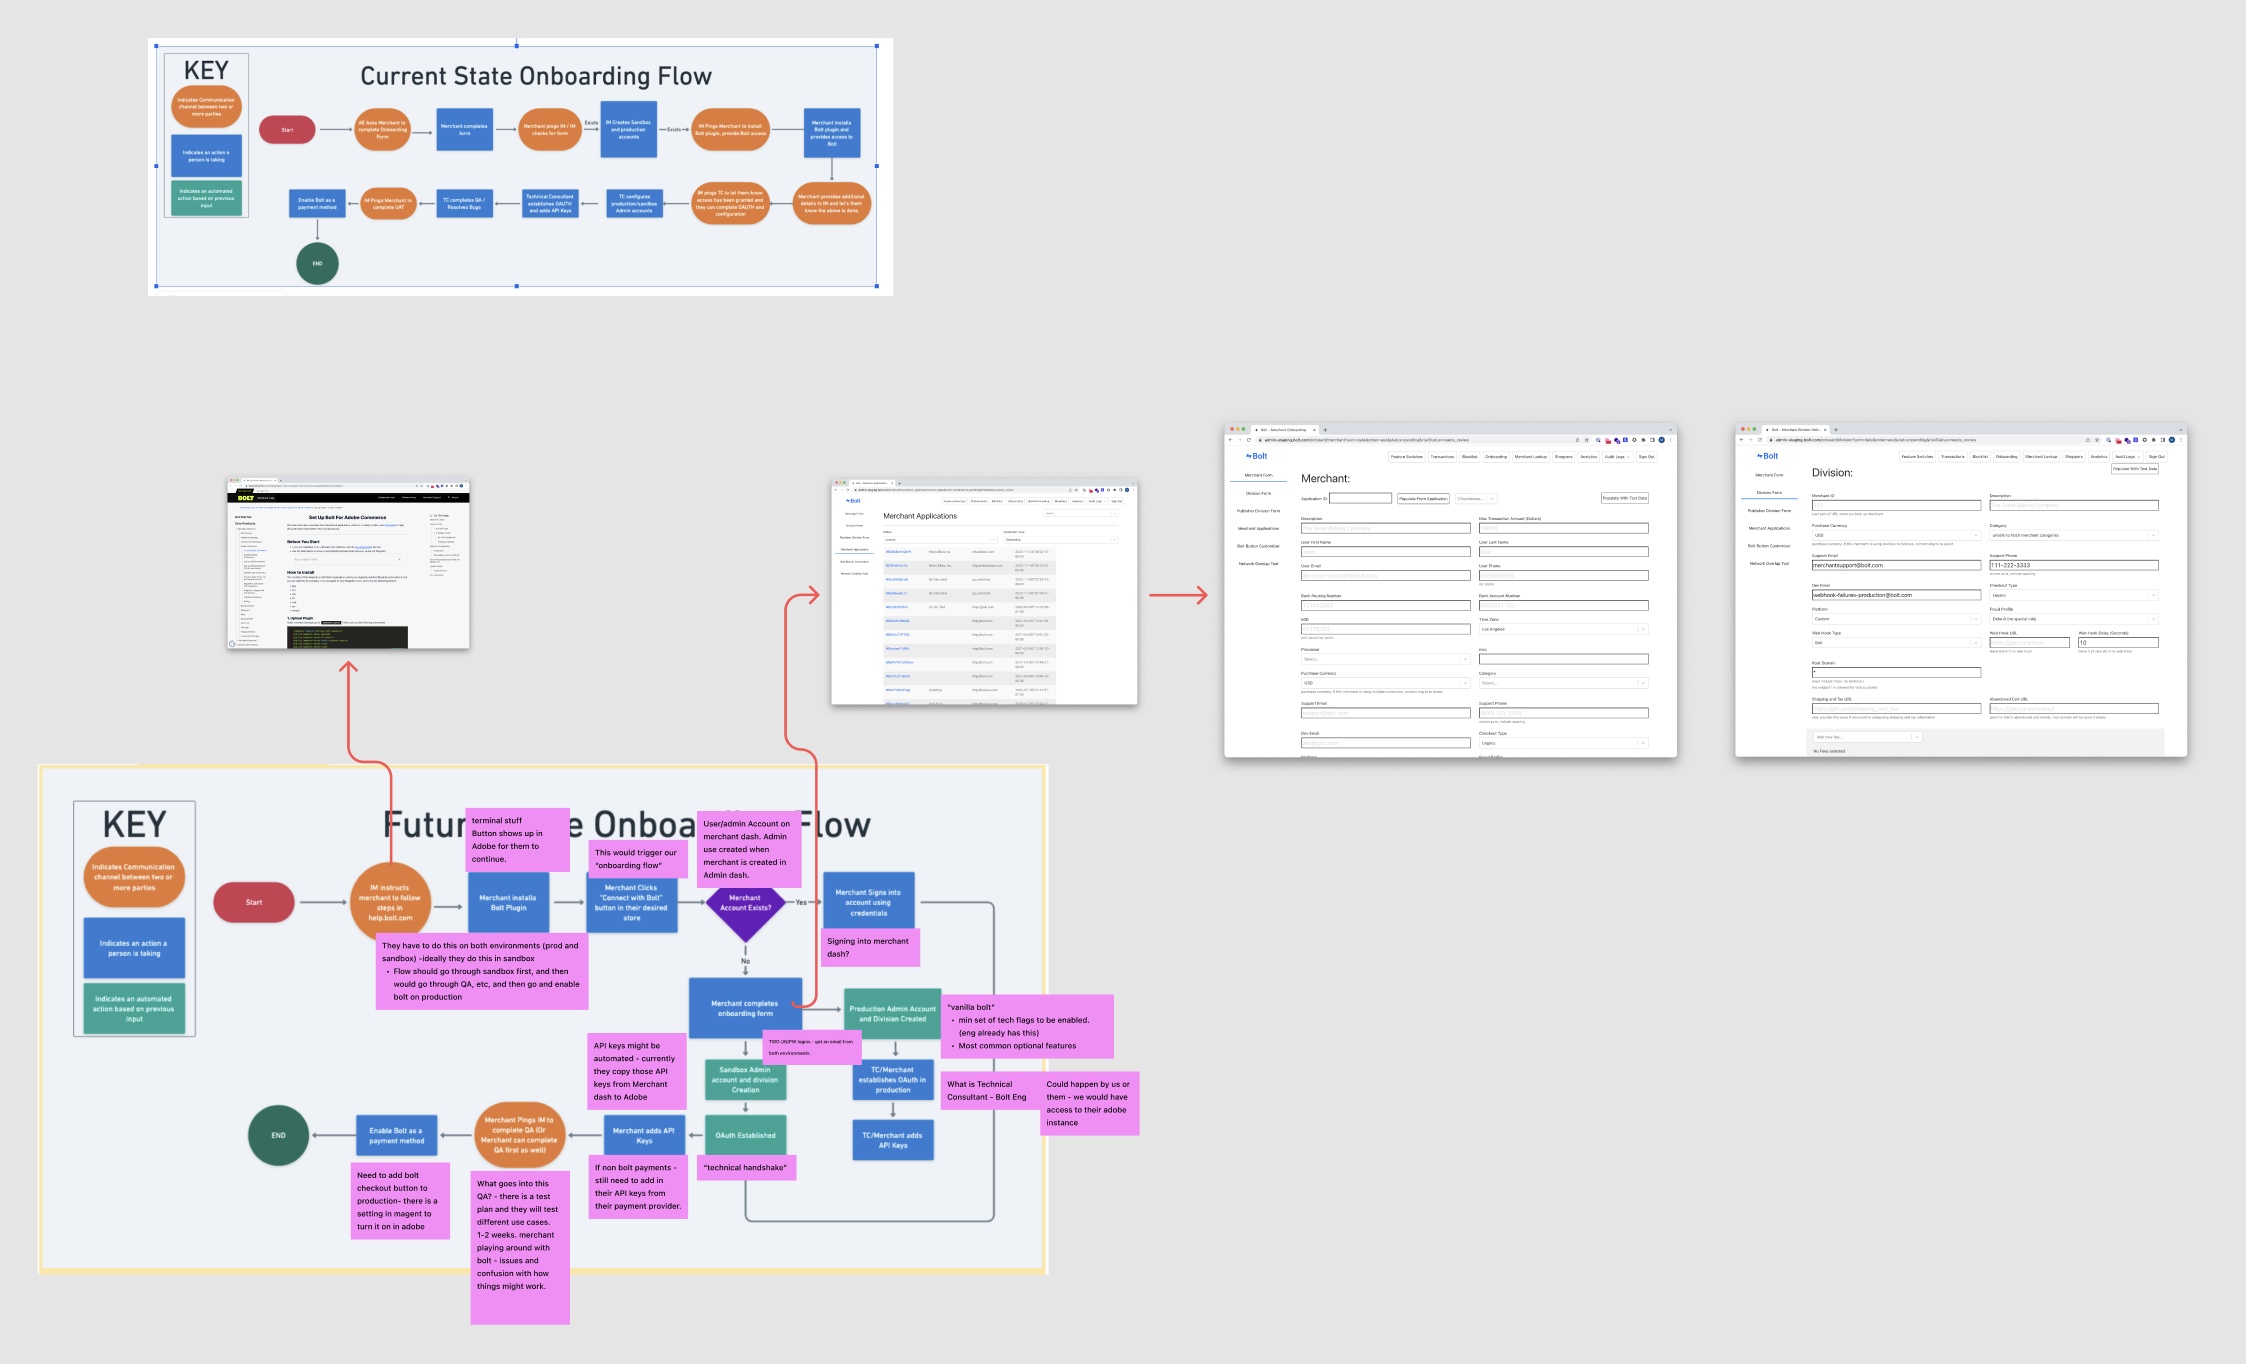This screenshot has width=2246, height=1364.
Task: Select 'AE Asks Merchant to complete Onboarding Form' node
Action: tap(383, 130)
